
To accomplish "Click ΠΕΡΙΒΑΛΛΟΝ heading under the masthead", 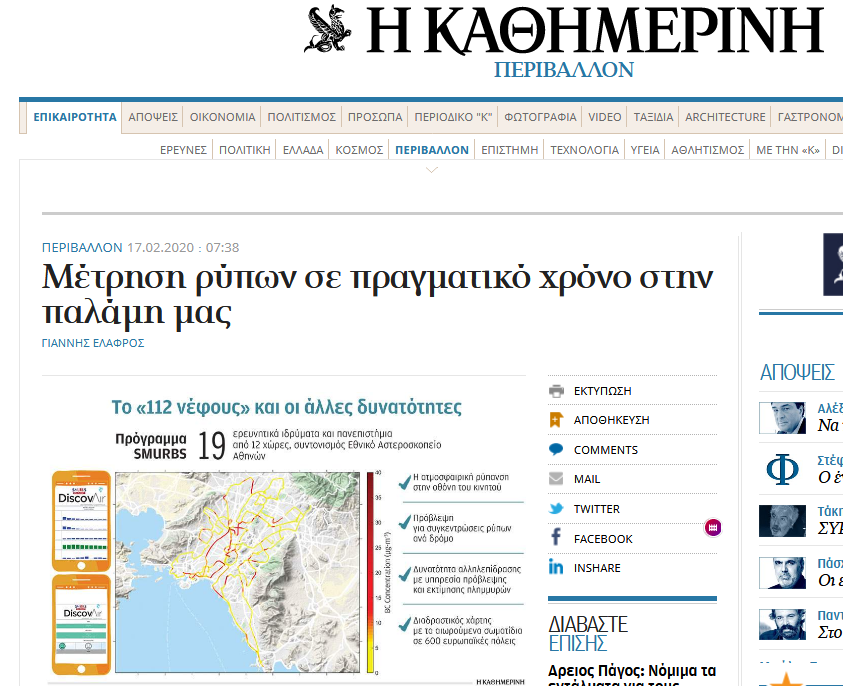I will point(563,70).
